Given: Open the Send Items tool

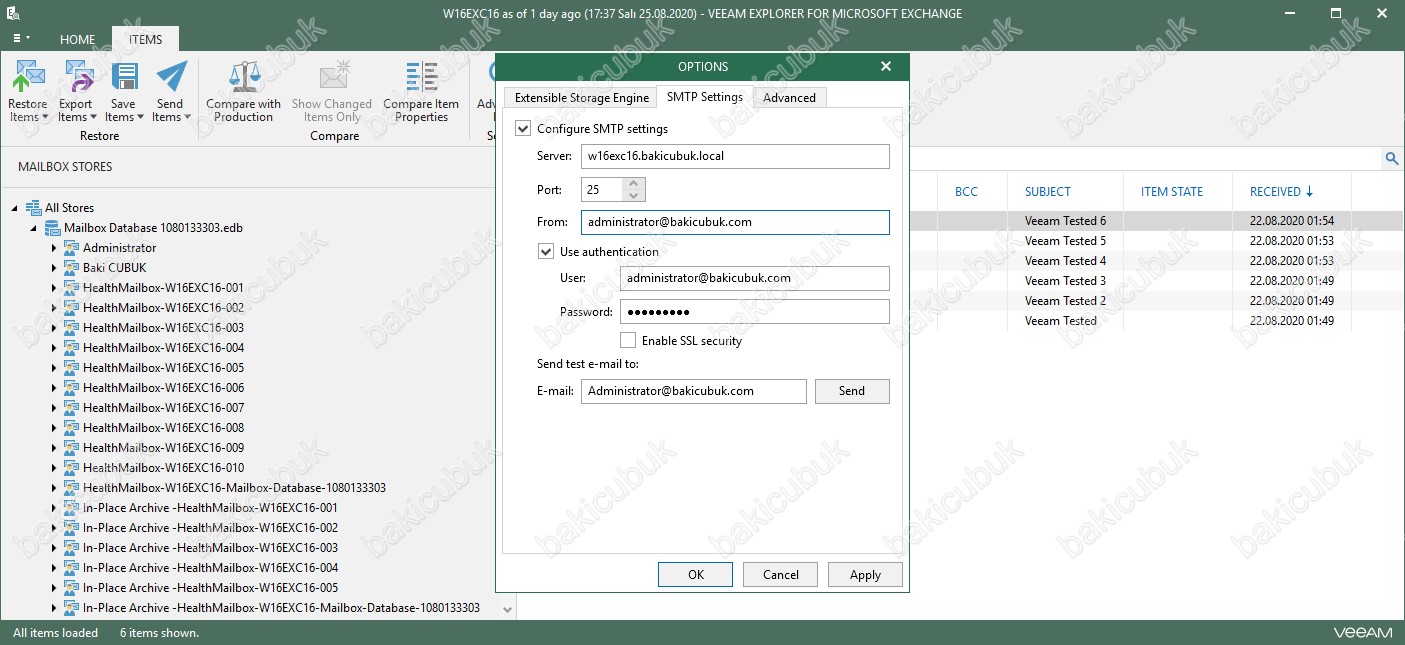Looking at the screenshot, I should click(x=170, y=91).
